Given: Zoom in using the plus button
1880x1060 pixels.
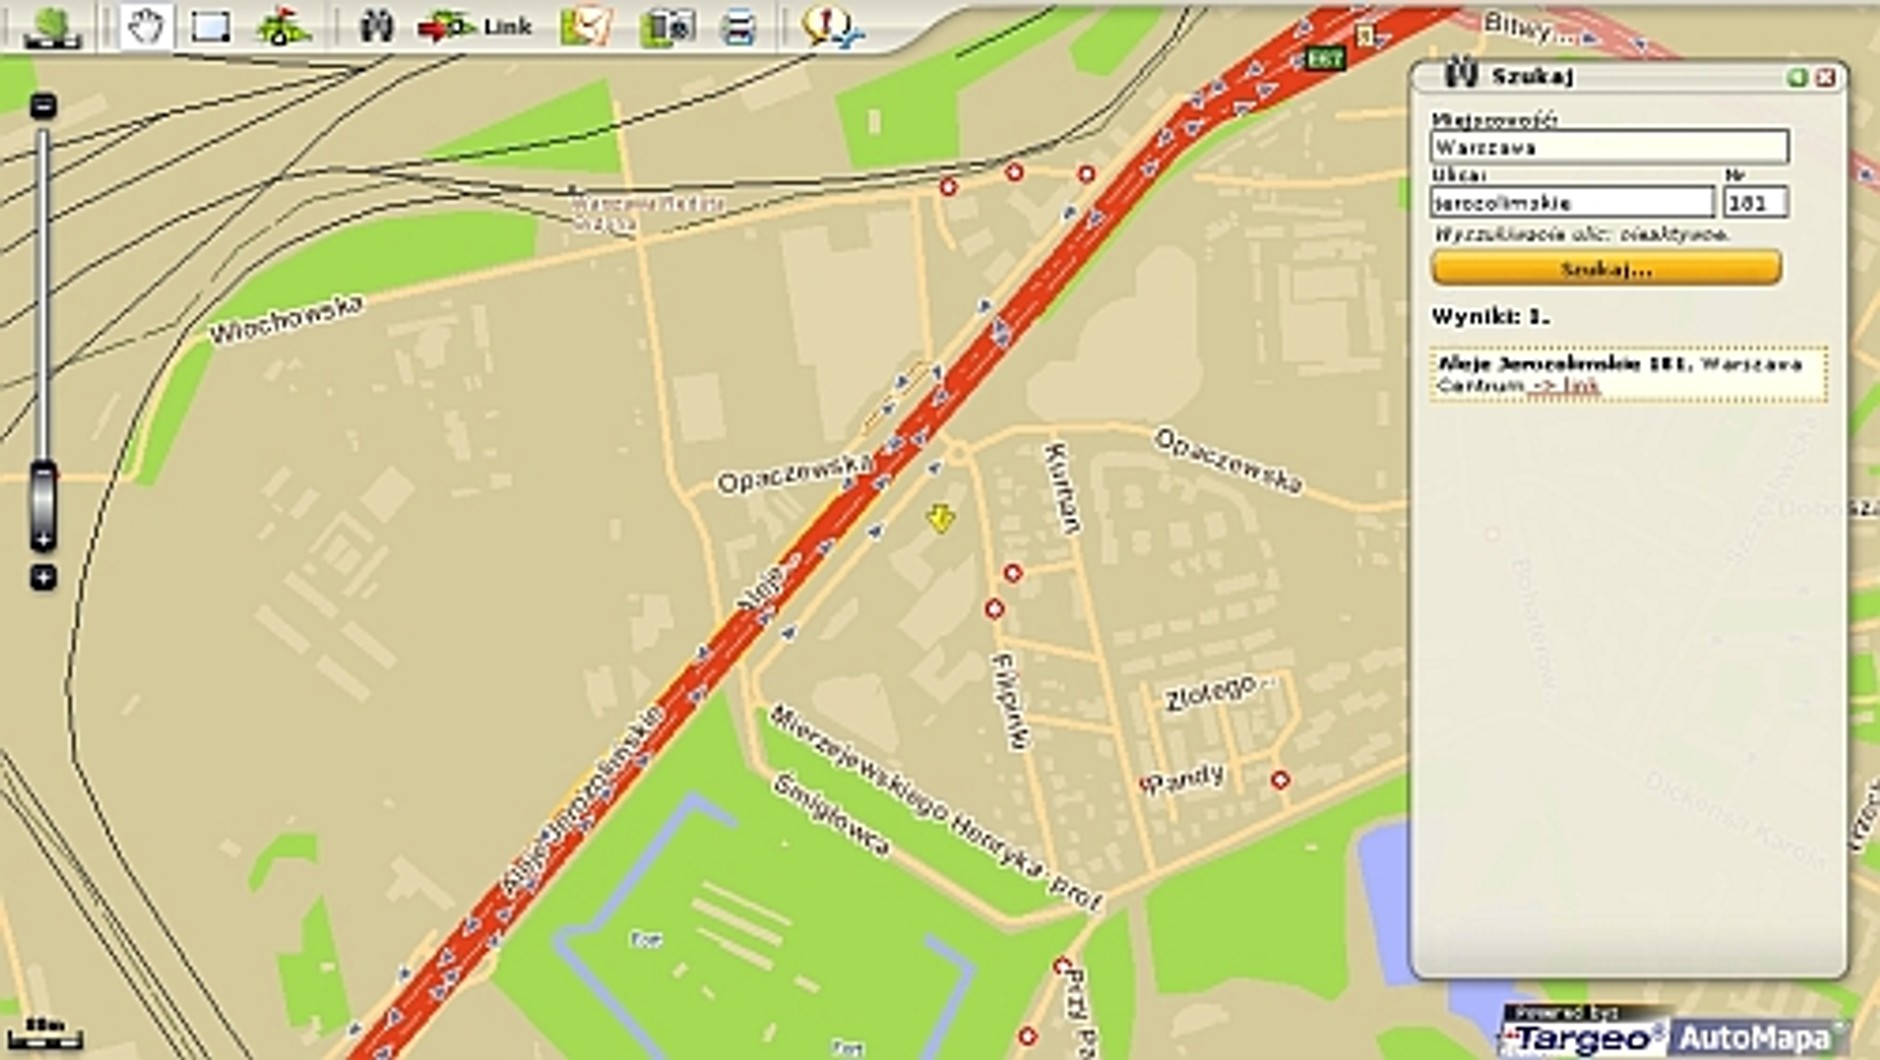Looking at the screenshot, I should coord(43,577).
